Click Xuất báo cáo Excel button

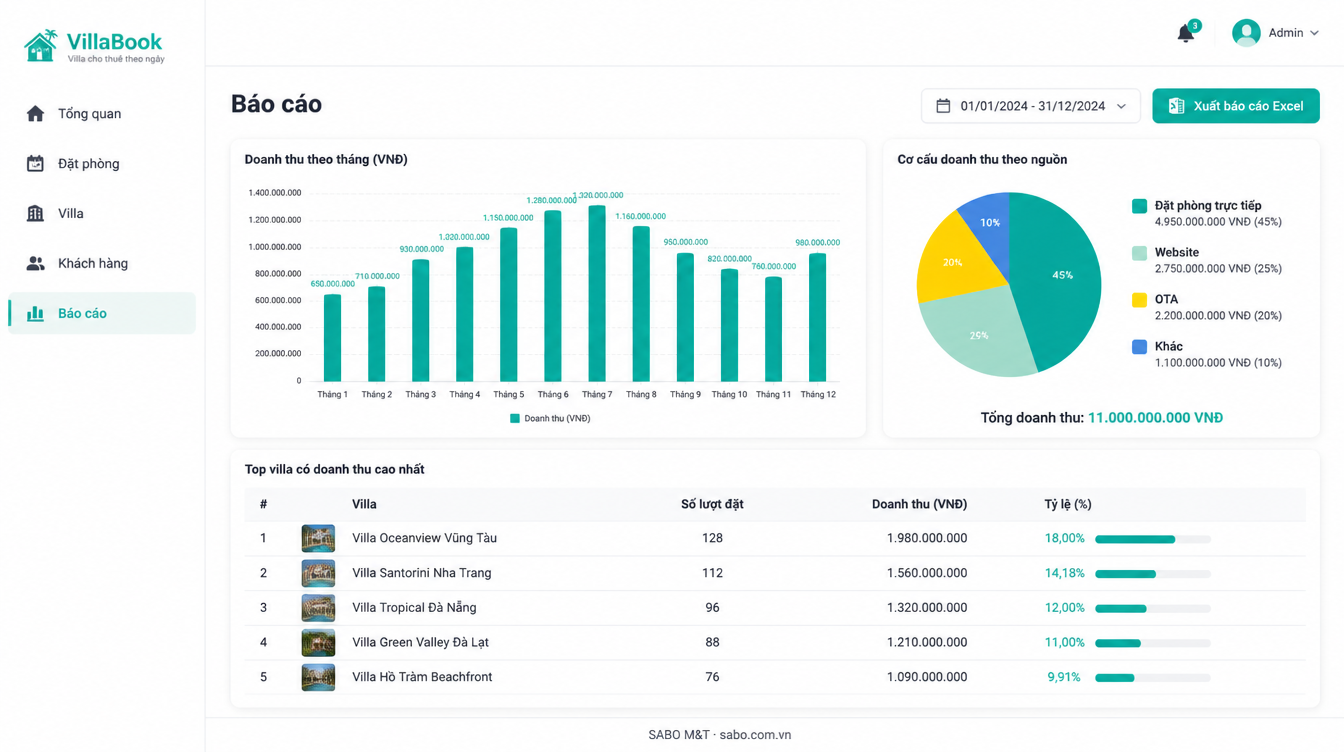pos(1236,106)
